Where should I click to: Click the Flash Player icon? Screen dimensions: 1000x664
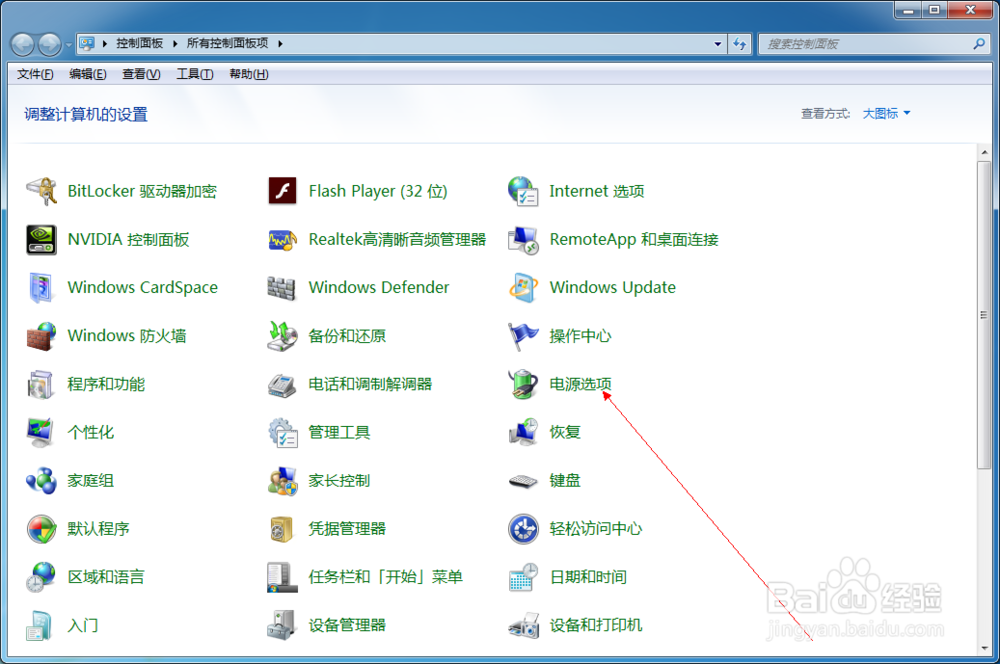pyautogui.click(x=283, y=191)
